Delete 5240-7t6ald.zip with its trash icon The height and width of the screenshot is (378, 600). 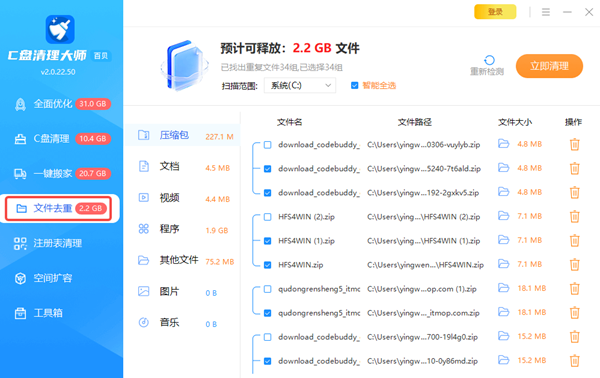click(x=574, y=169)
